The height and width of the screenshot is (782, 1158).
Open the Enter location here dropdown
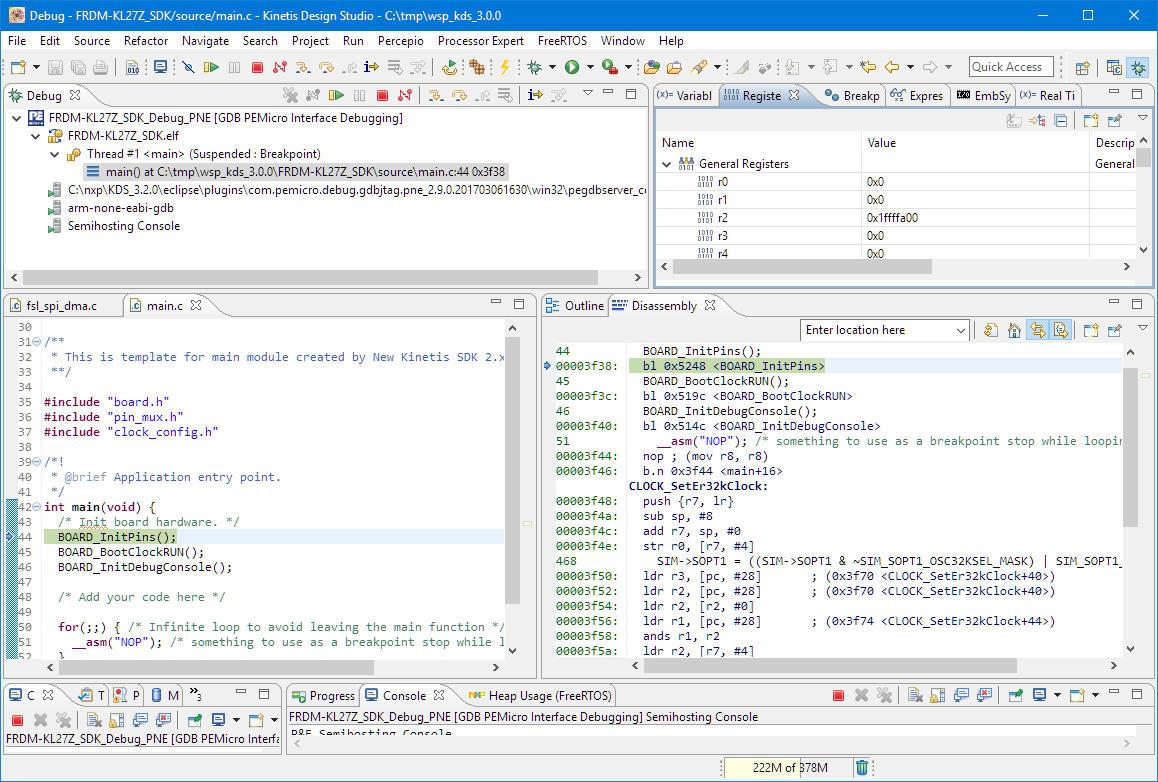click(961, 330)
